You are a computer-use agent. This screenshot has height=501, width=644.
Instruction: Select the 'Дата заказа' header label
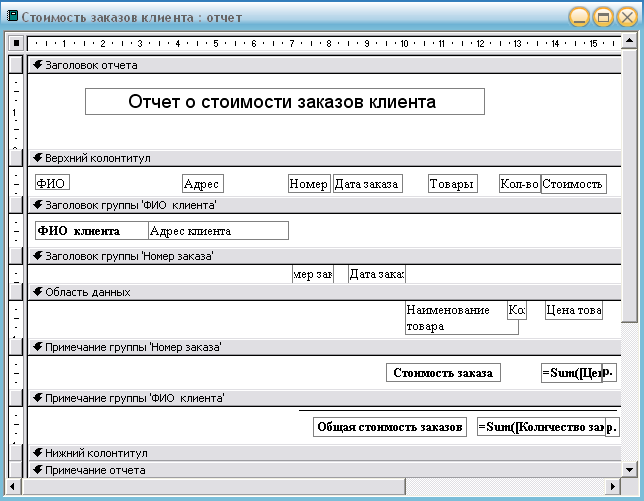(367, 184)
